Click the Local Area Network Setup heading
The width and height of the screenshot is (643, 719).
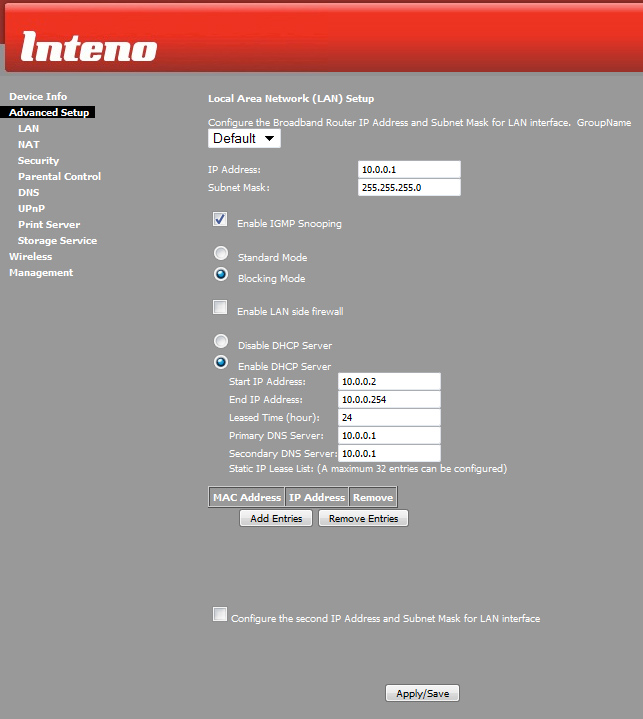(291, 99)
